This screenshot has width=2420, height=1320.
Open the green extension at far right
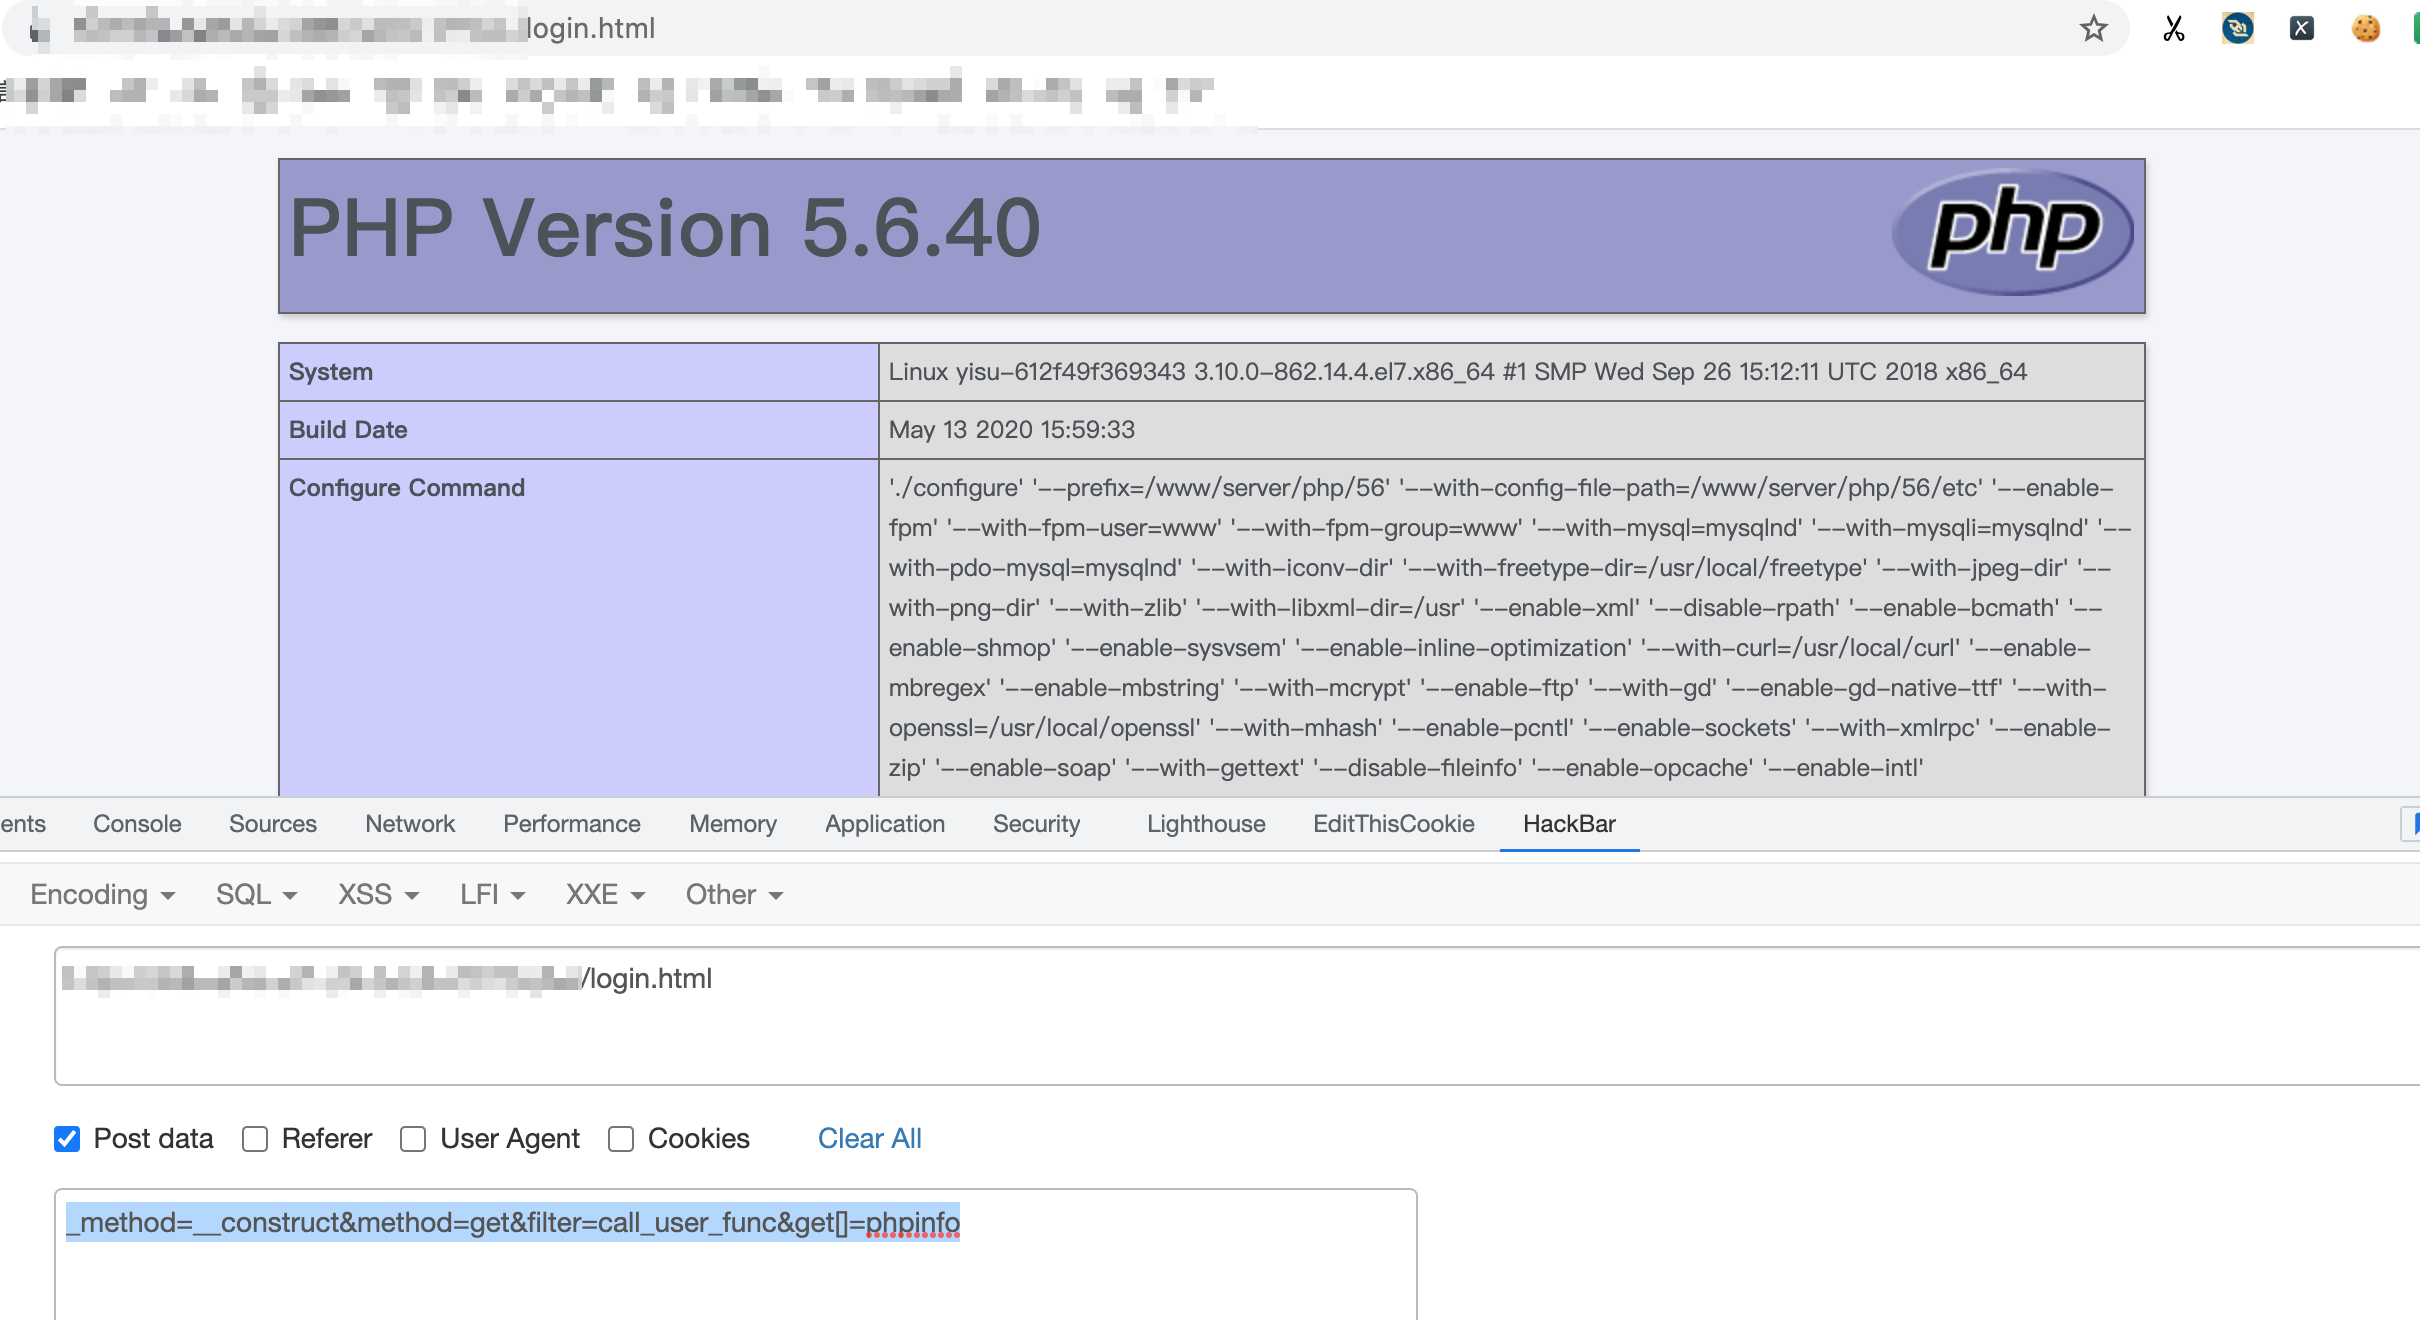2414,28
